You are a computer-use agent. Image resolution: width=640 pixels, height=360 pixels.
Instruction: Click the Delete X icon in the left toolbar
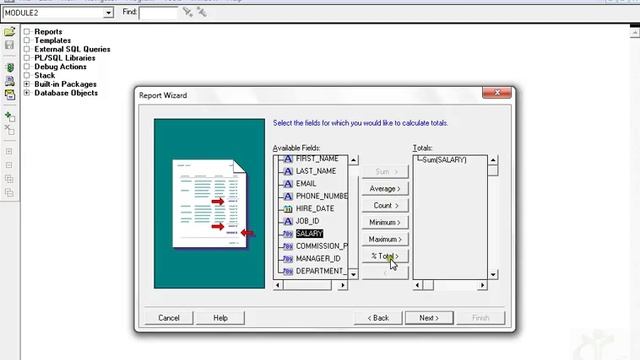(9, 130)
